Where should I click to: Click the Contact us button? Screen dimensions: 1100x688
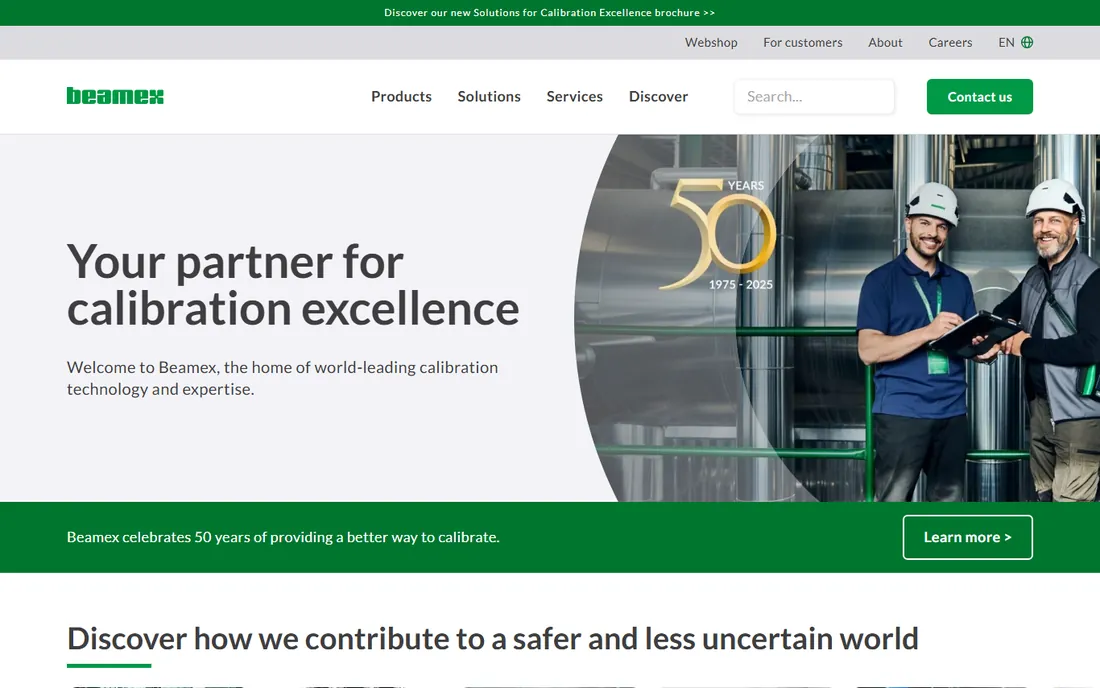(979, 97)
